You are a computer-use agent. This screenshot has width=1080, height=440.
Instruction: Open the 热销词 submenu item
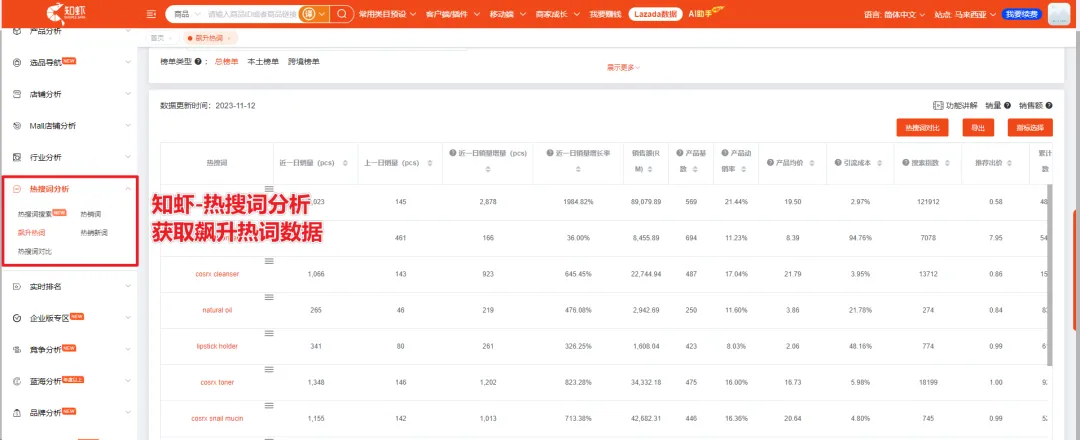tap(90, 214)
